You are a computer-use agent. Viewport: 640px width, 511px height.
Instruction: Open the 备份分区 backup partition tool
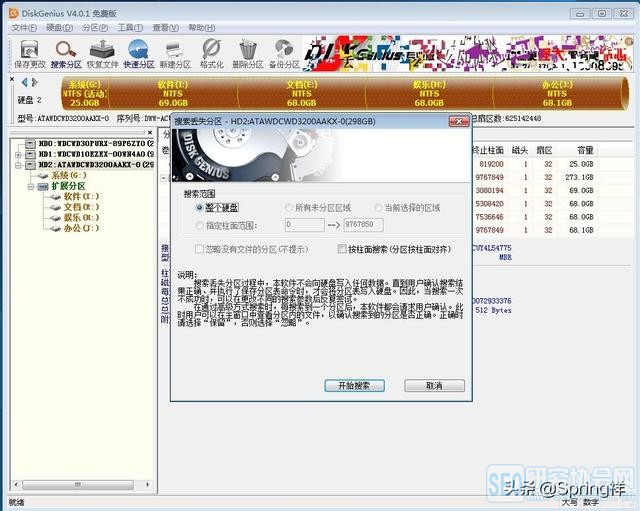[x=284, y=53]
